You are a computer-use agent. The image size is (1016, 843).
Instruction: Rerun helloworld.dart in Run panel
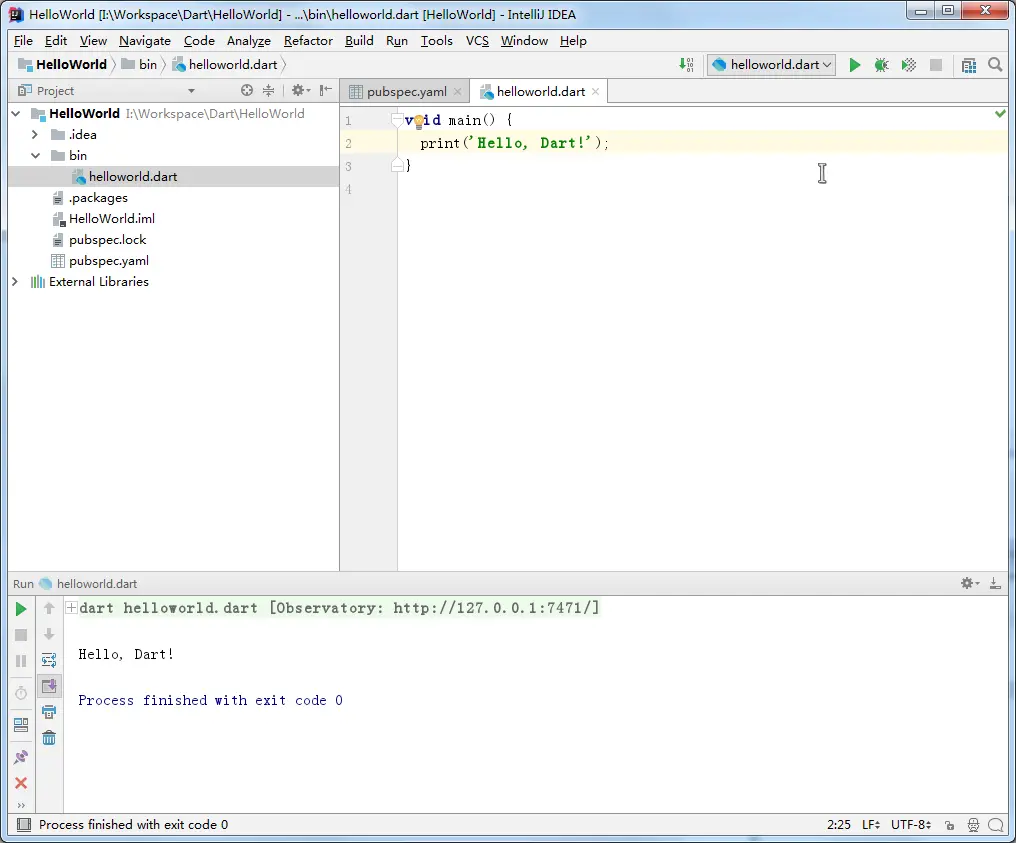pyautogui.click(x=21, y=609)
